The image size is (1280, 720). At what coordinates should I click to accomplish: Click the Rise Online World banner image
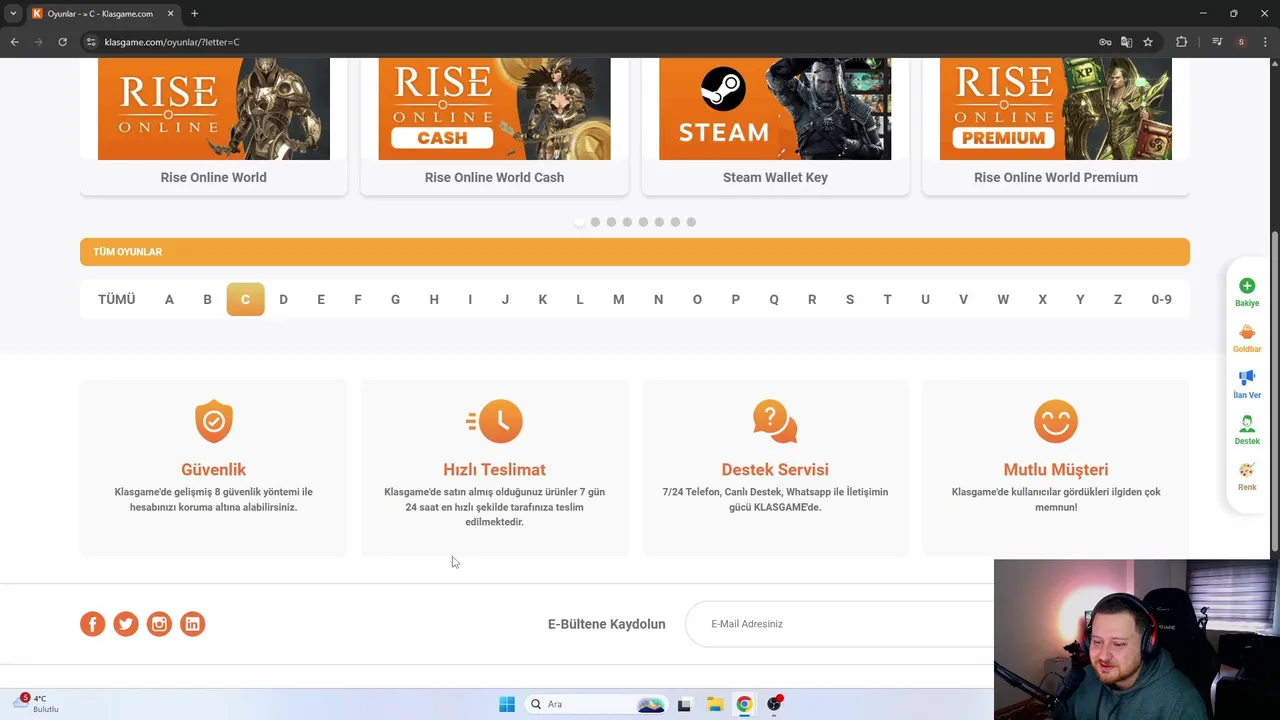pyautogui.click(x=213, y=108)
